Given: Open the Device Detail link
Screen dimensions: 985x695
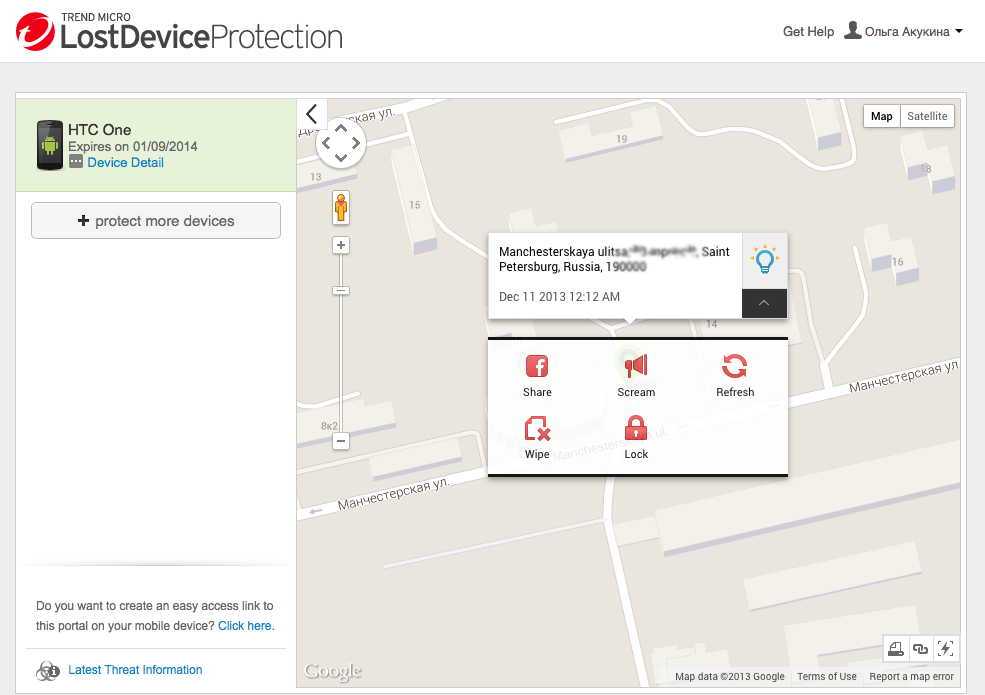Looking at the screenshot, I should coord(125,163).
